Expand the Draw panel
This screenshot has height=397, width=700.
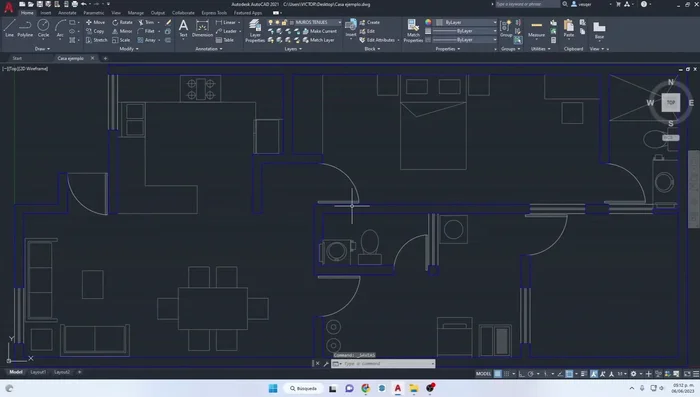click(x=42, y=49)
